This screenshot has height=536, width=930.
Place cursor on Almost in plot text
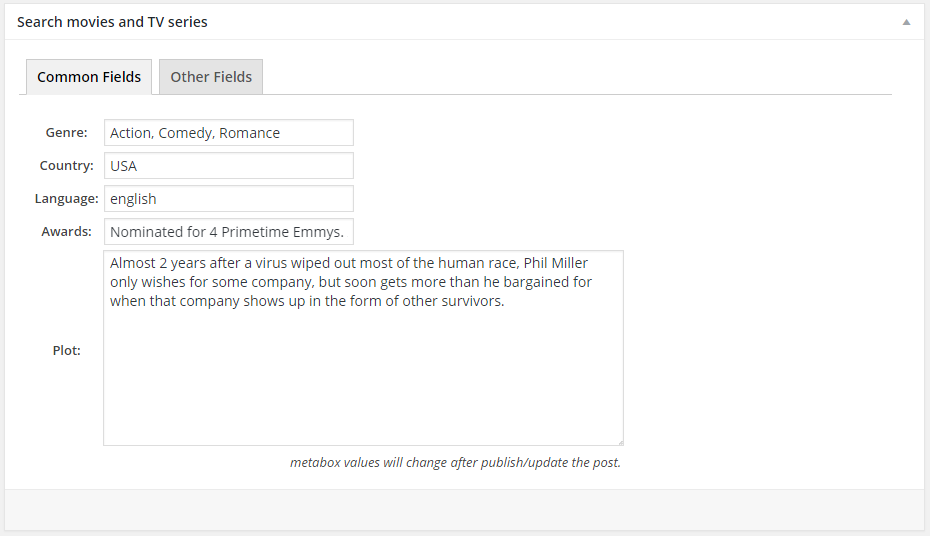coord(132,263)
